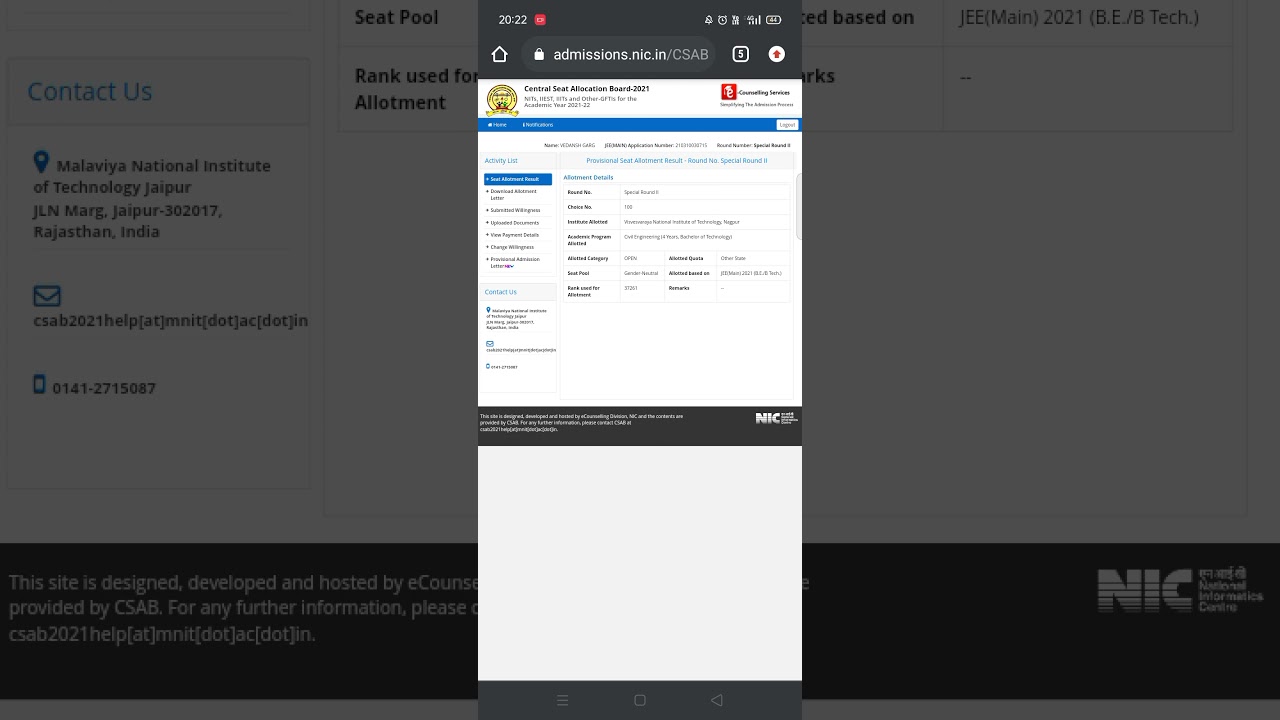Image resolution: width=1280 pixels, height=720 pixels.
Task: Select Seat Allotment Result in Activity List
Action: point(517,179)
